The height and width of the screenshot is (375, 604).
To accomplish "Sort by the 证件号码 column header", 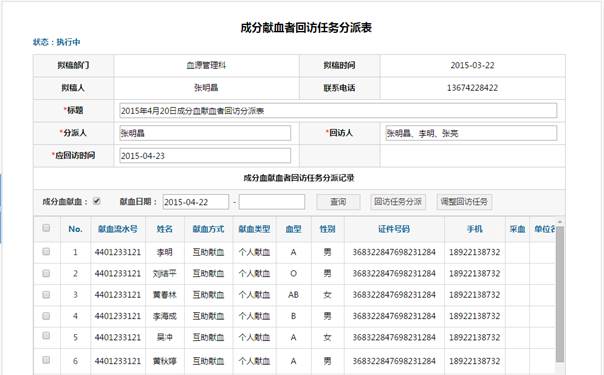I will click(394, 229).
